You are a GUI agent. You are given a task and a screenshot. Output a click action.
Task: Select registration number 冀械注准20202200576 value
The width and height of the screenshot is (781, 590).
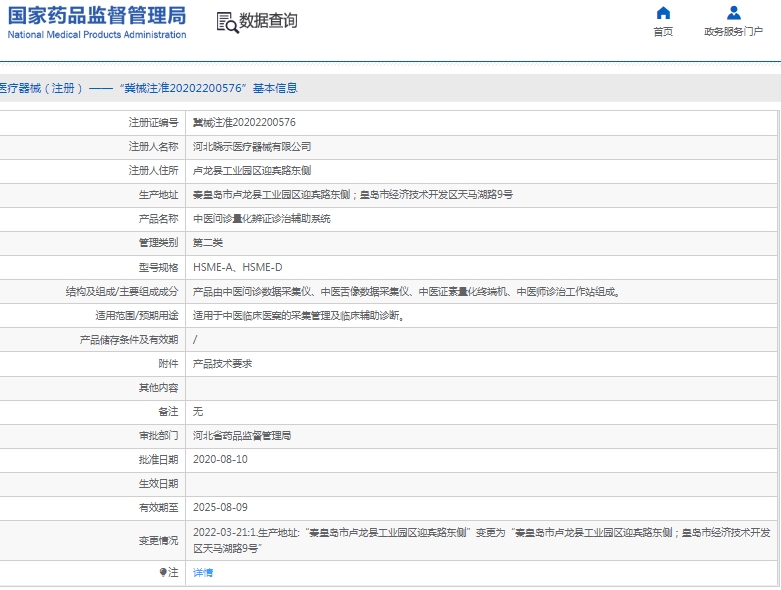[x=244, y=122]
